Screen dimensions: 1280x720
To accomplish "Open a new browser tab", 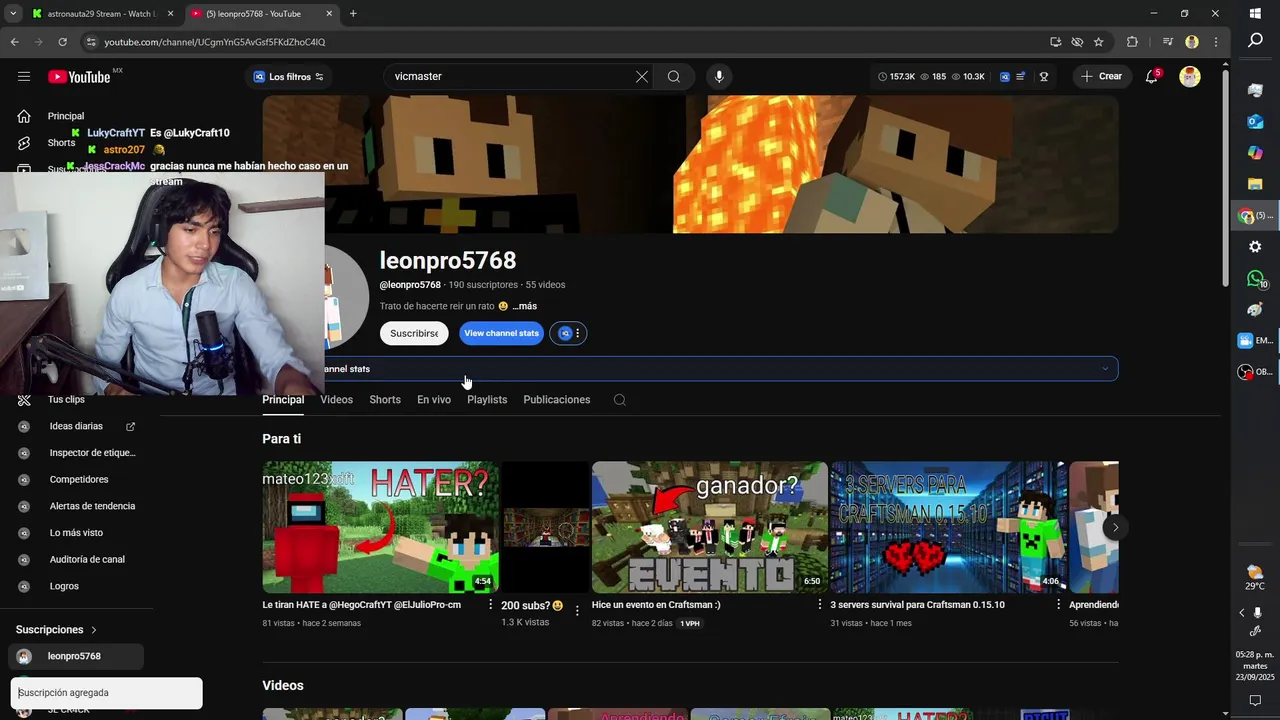I will coord(353,14).
